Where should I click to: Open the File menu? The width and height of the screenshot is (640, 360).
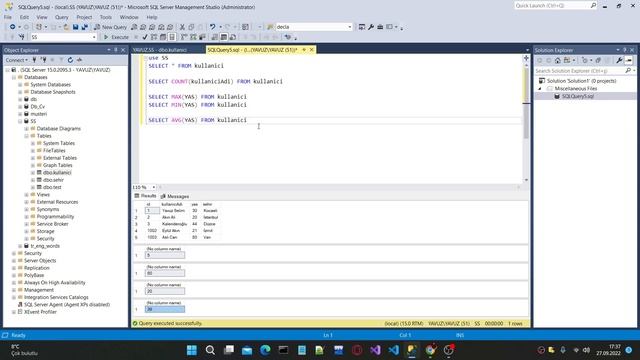coord(8,17)
